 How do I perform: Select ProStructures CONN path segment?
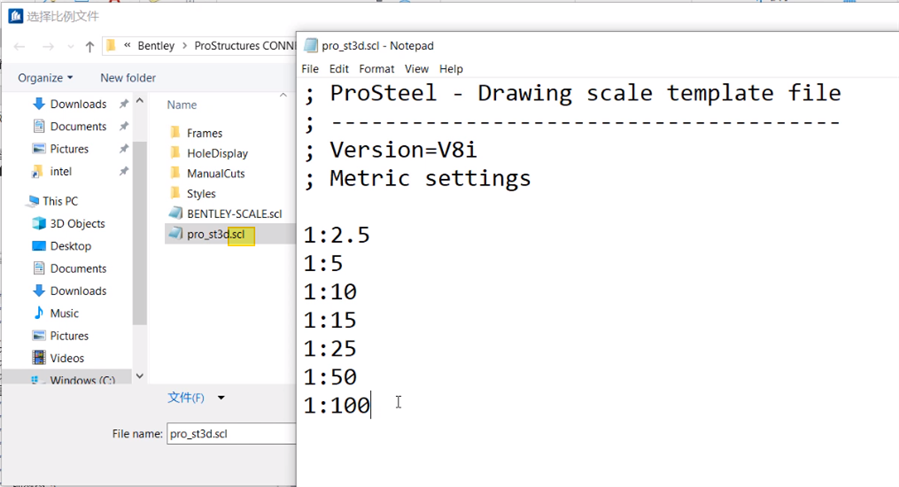pos(245,46)
